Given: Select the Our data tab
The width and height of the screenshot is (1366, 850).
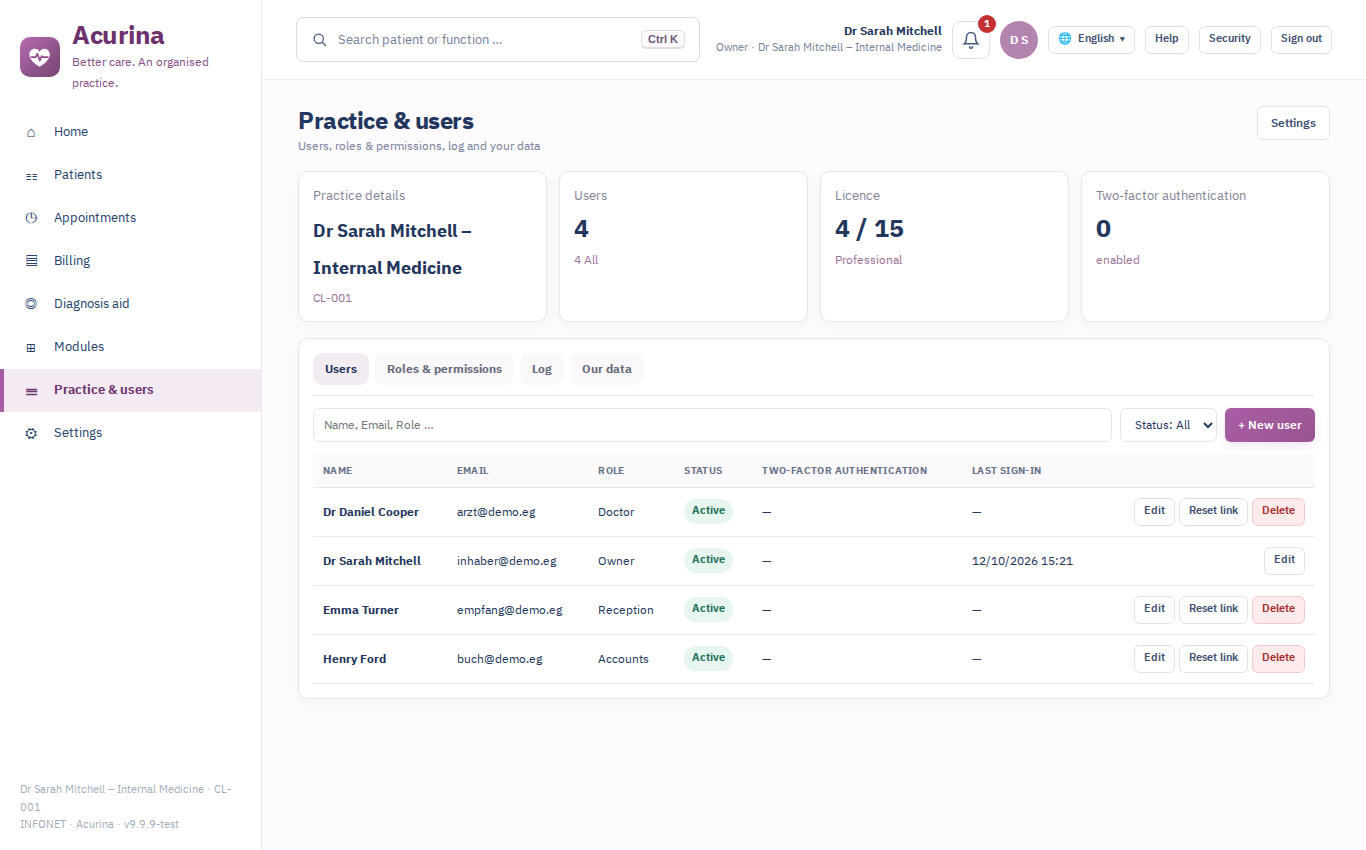Looking at the screenshot, I should click(x=607, y=369).
